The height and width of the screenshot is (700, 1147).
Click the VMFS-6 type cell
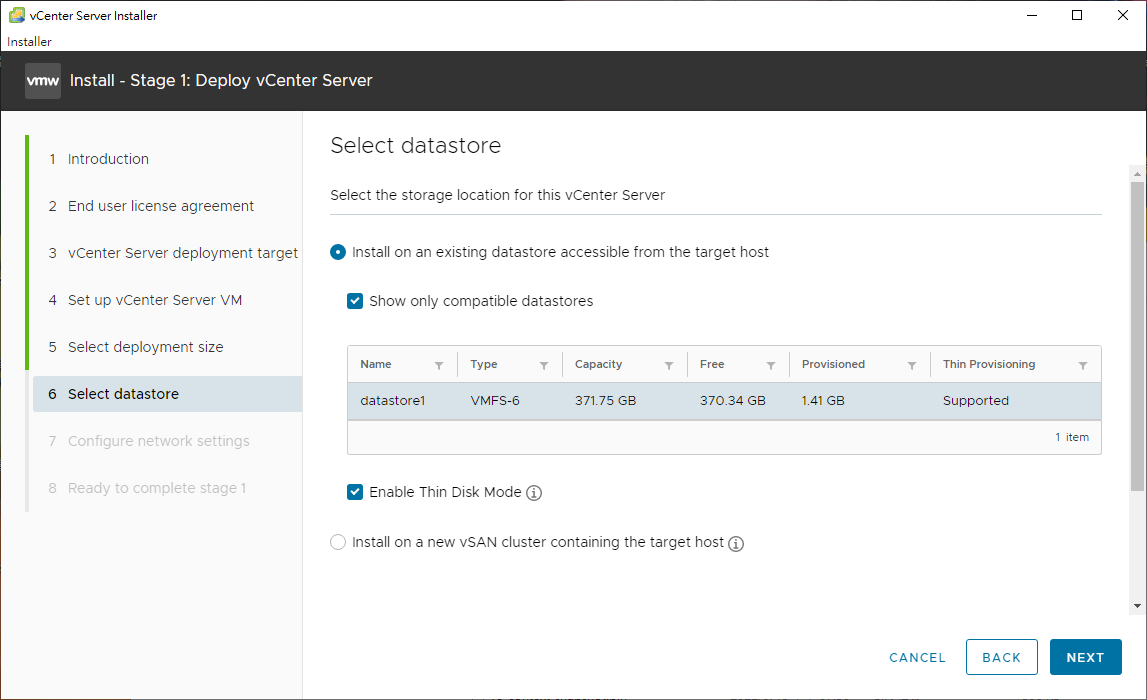(495, 401)
